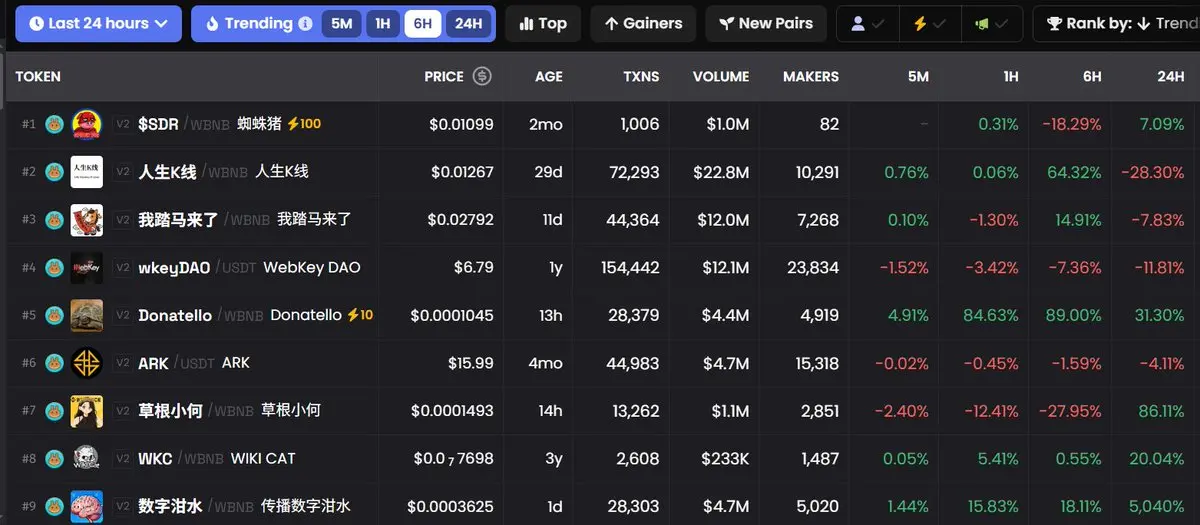This screenshot has width=1200, height=525.
Task: Sort by TXNS column header
Action: pyautogui.click(x=641, y=76)
